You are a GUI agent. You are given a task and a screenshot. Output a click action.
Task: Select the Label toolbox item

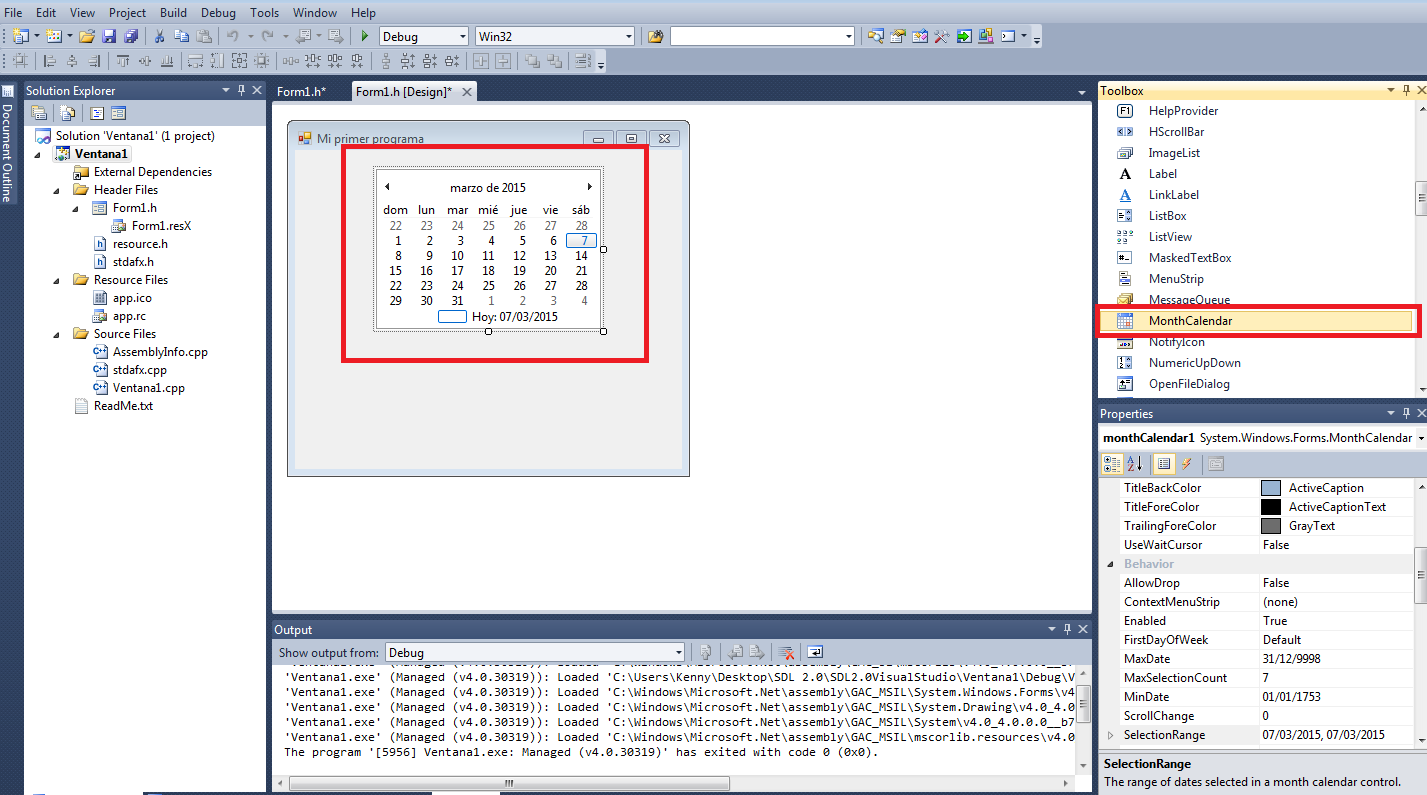pos(1162,174)
